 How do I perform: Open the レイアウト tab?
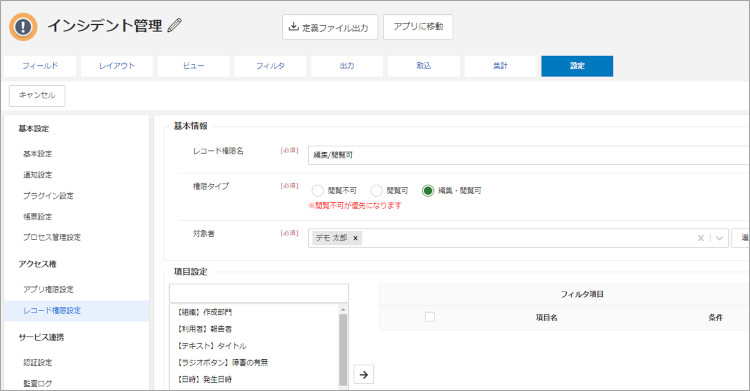coord(117,66)
